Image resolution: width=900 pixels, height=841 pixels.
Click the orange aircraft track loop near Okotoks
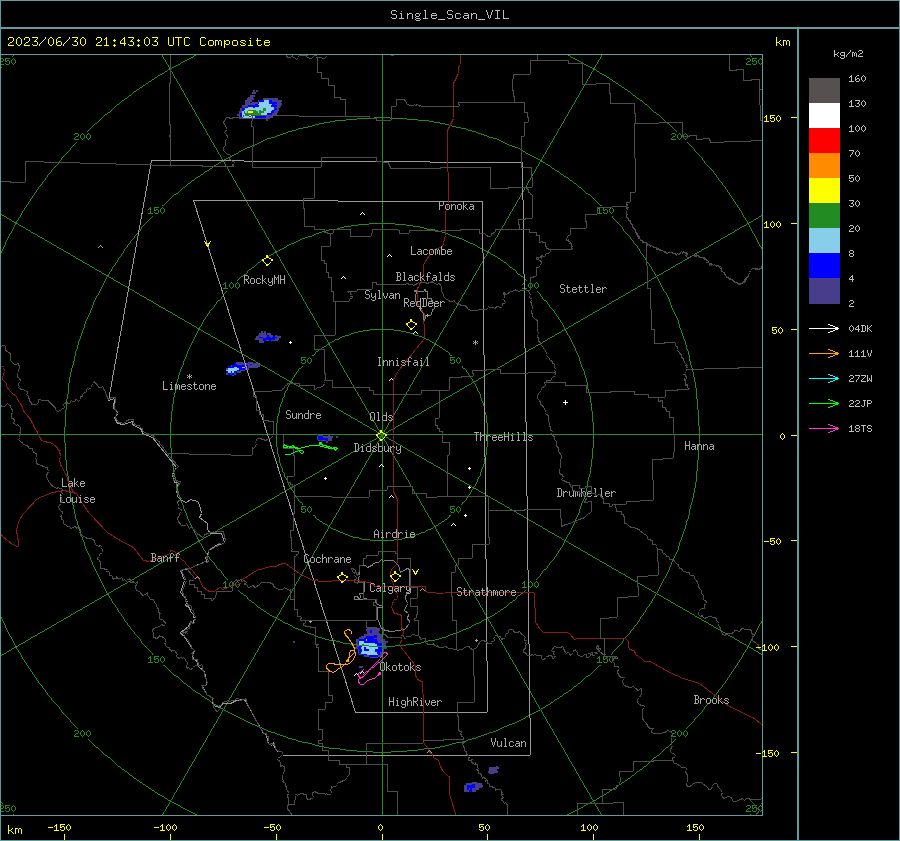342,652
